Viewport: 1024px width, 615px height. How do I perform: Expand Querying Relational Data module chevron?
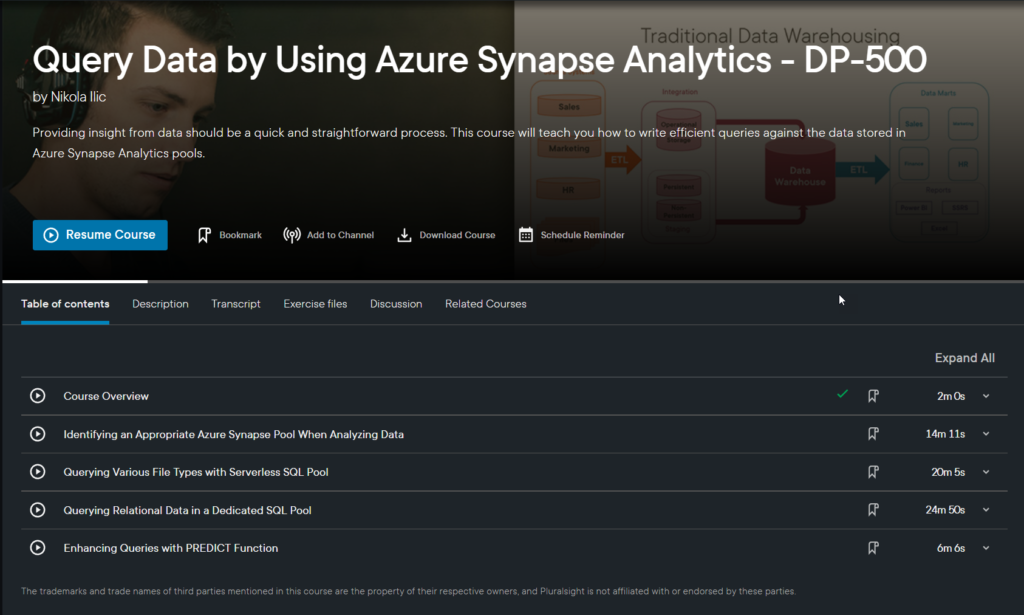pos(986,510)
